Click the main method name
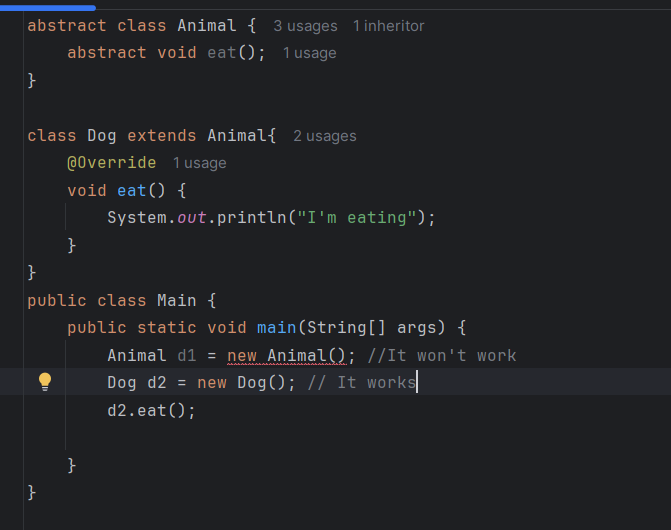 pyautogui.click(x=276, y=328)
